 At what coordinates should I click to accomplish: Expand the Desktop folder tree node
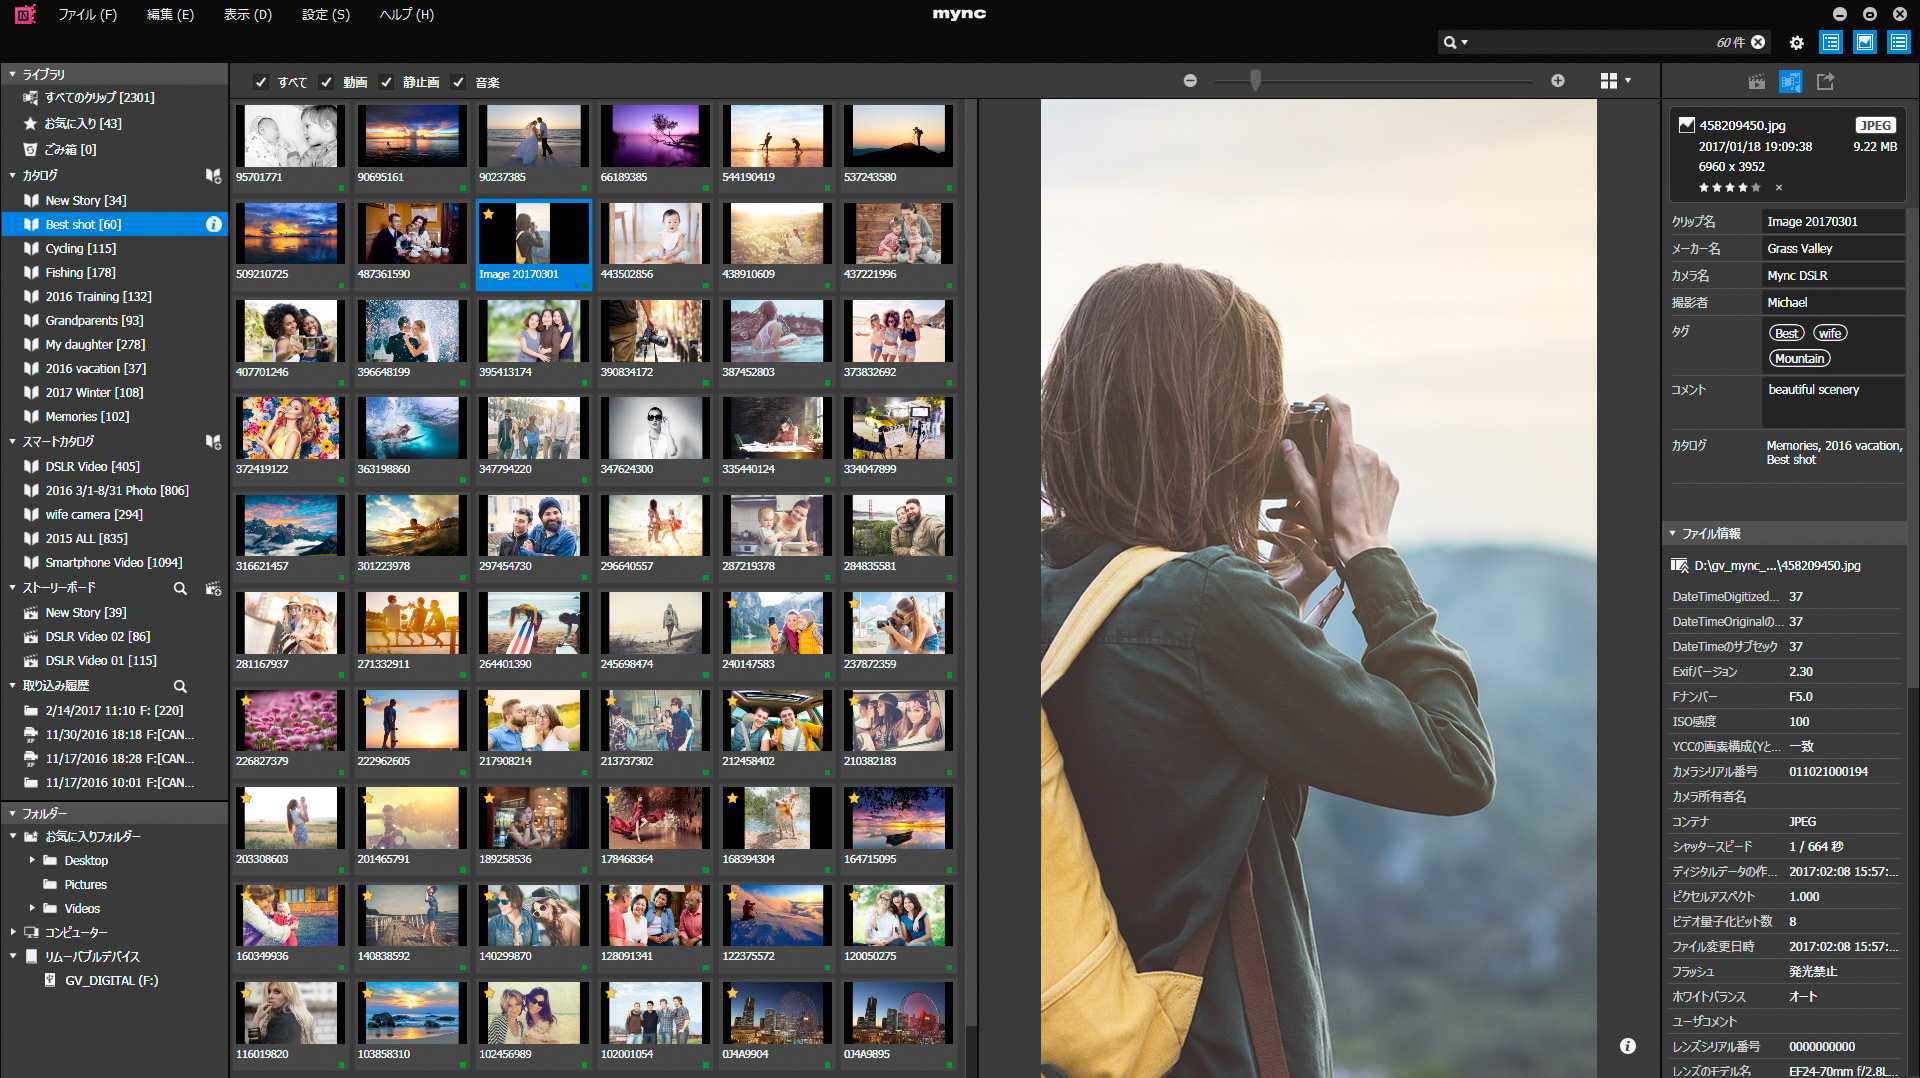click(32, 860)
